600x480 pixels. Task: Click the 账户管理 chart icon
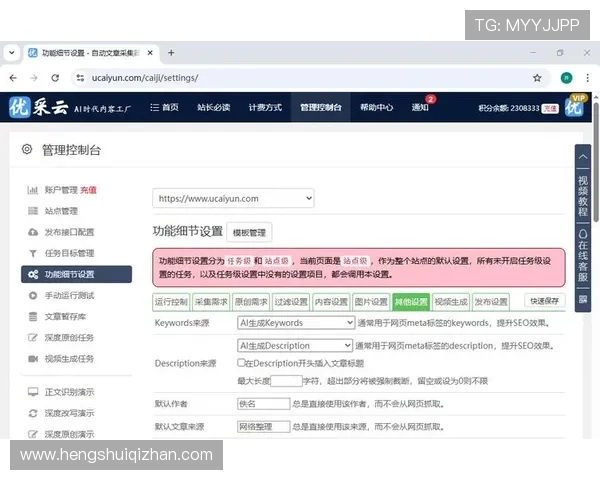[33, 190]
